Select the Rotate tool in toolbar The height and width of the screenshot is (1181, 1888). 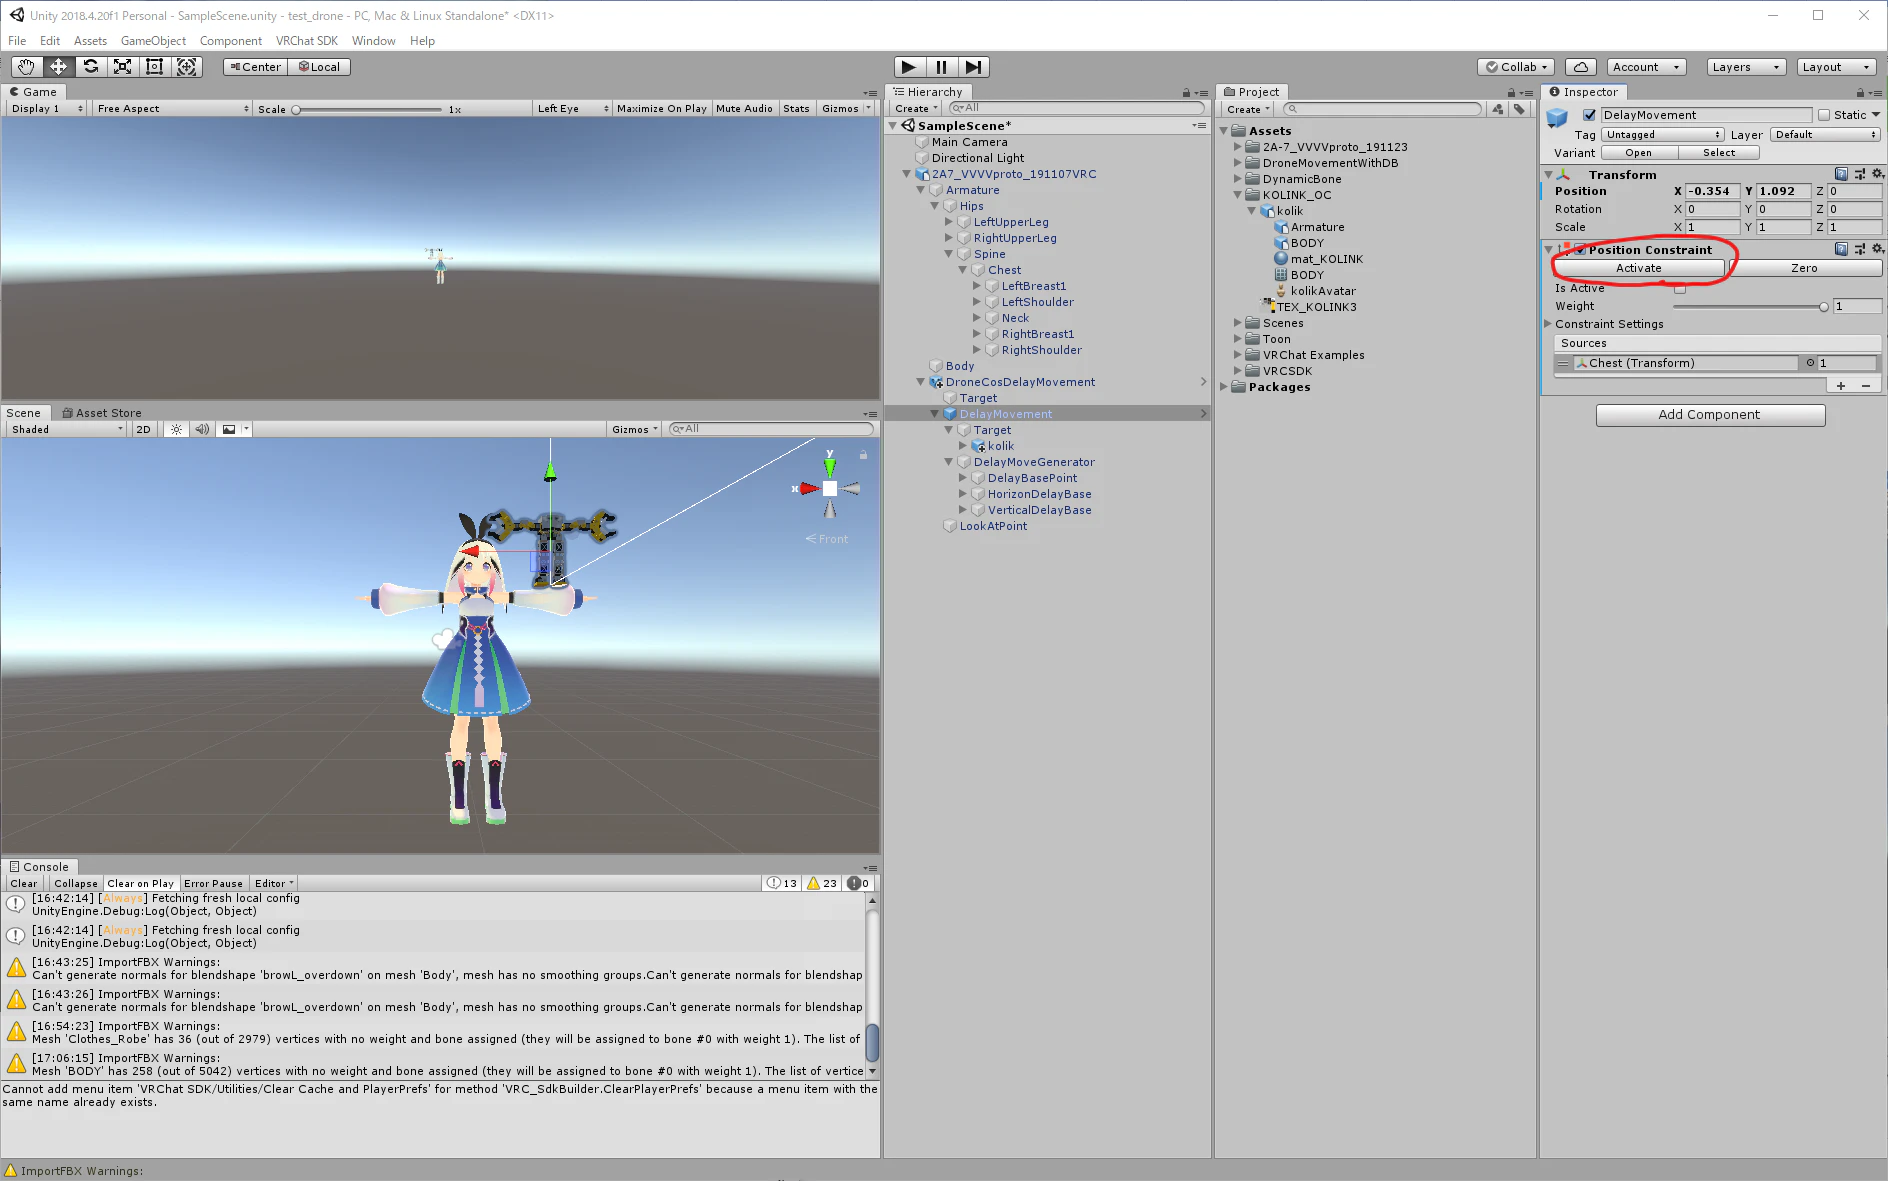[x=90, y=67]
